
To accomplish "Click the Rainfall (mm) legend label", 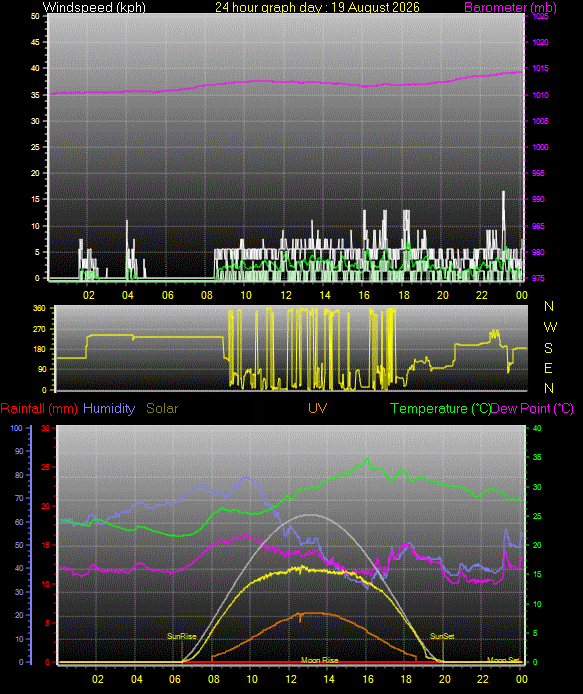I will (x=39, y=408).
